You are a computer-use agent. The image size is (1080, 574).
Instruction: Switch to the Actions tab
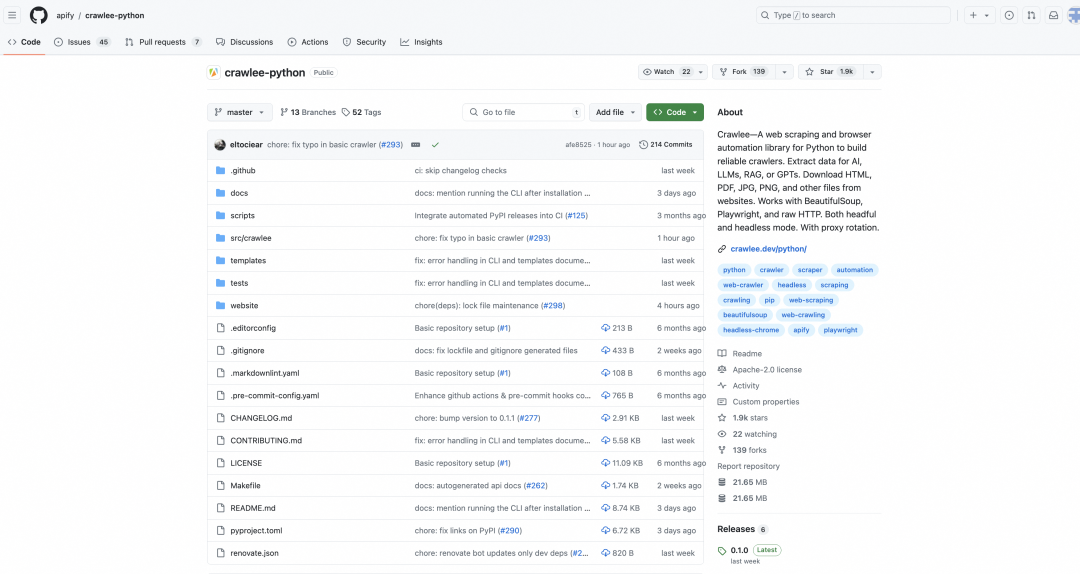pyautogui.click(x=308, y=42)
